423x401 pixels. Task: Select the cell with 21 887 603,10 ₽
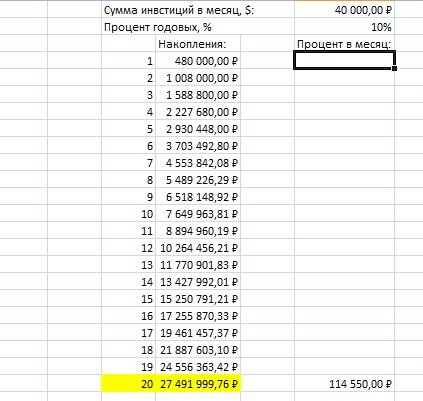(x=198, y=350)
